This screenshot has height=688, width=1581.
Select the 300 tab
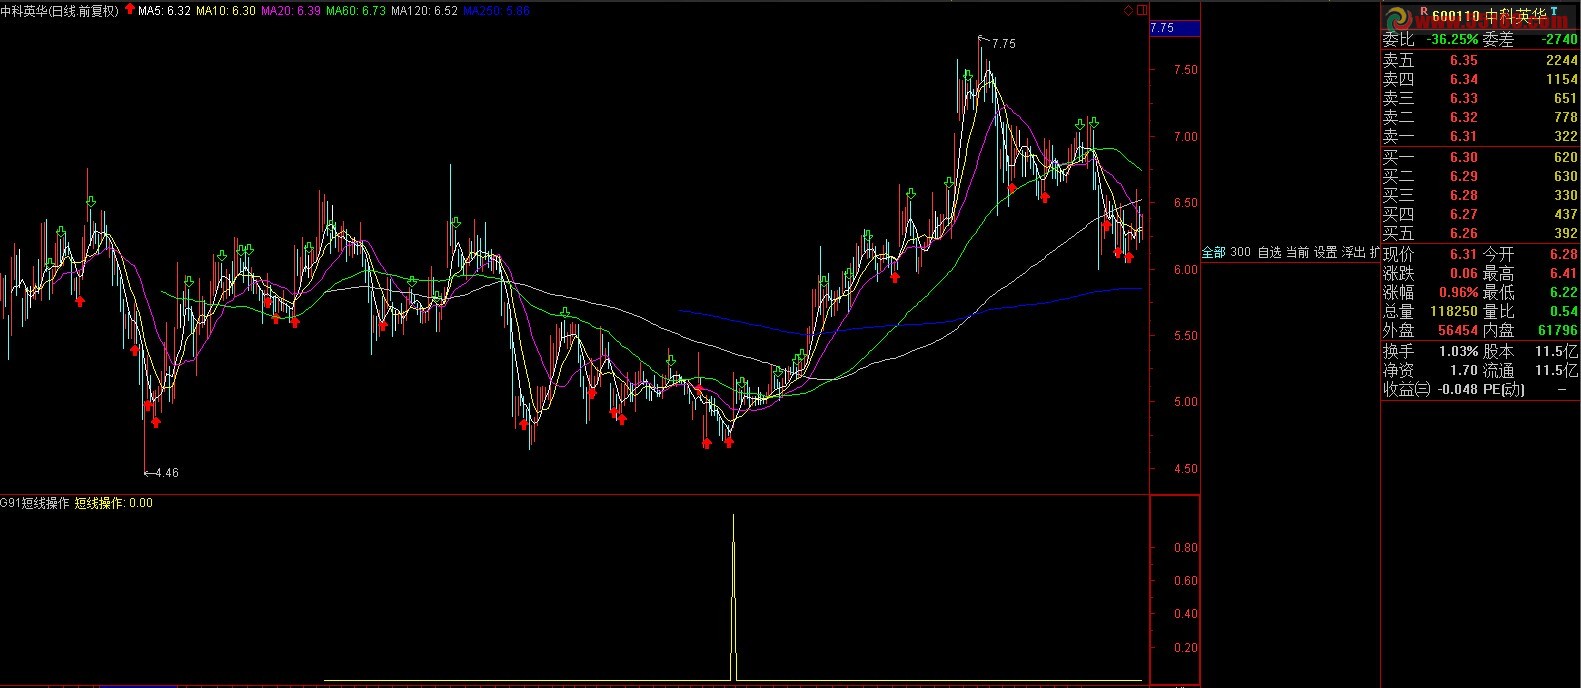point(1240,252)
